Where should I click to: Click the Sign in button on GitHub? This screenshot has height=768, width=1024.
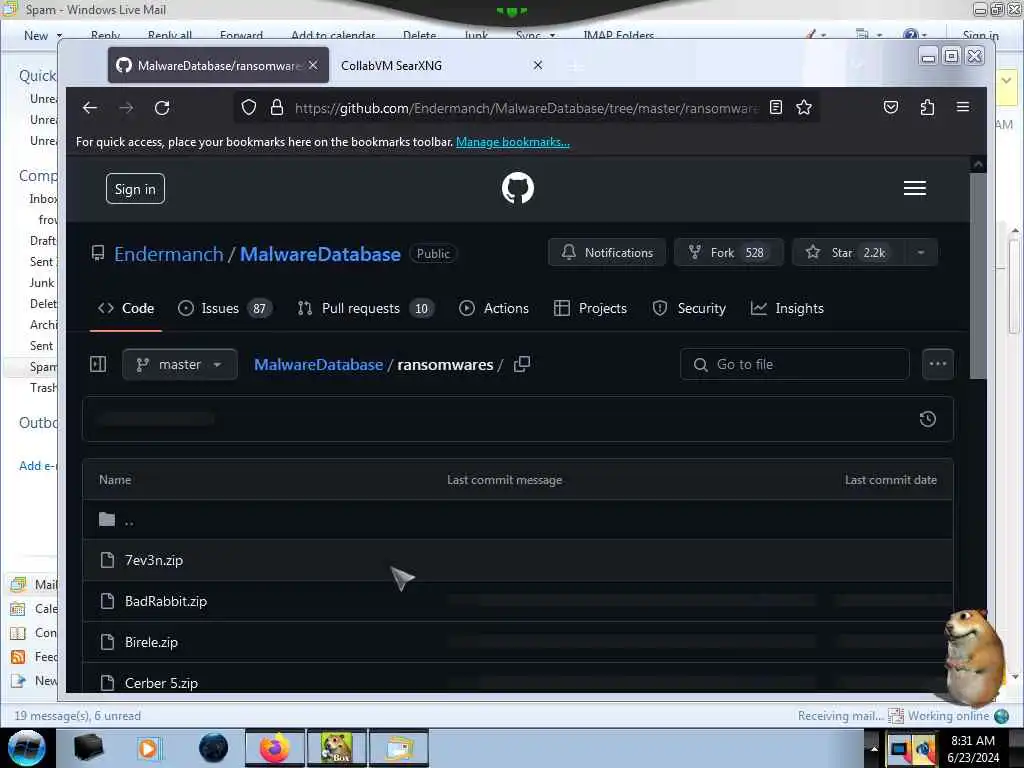click(135, 189)
